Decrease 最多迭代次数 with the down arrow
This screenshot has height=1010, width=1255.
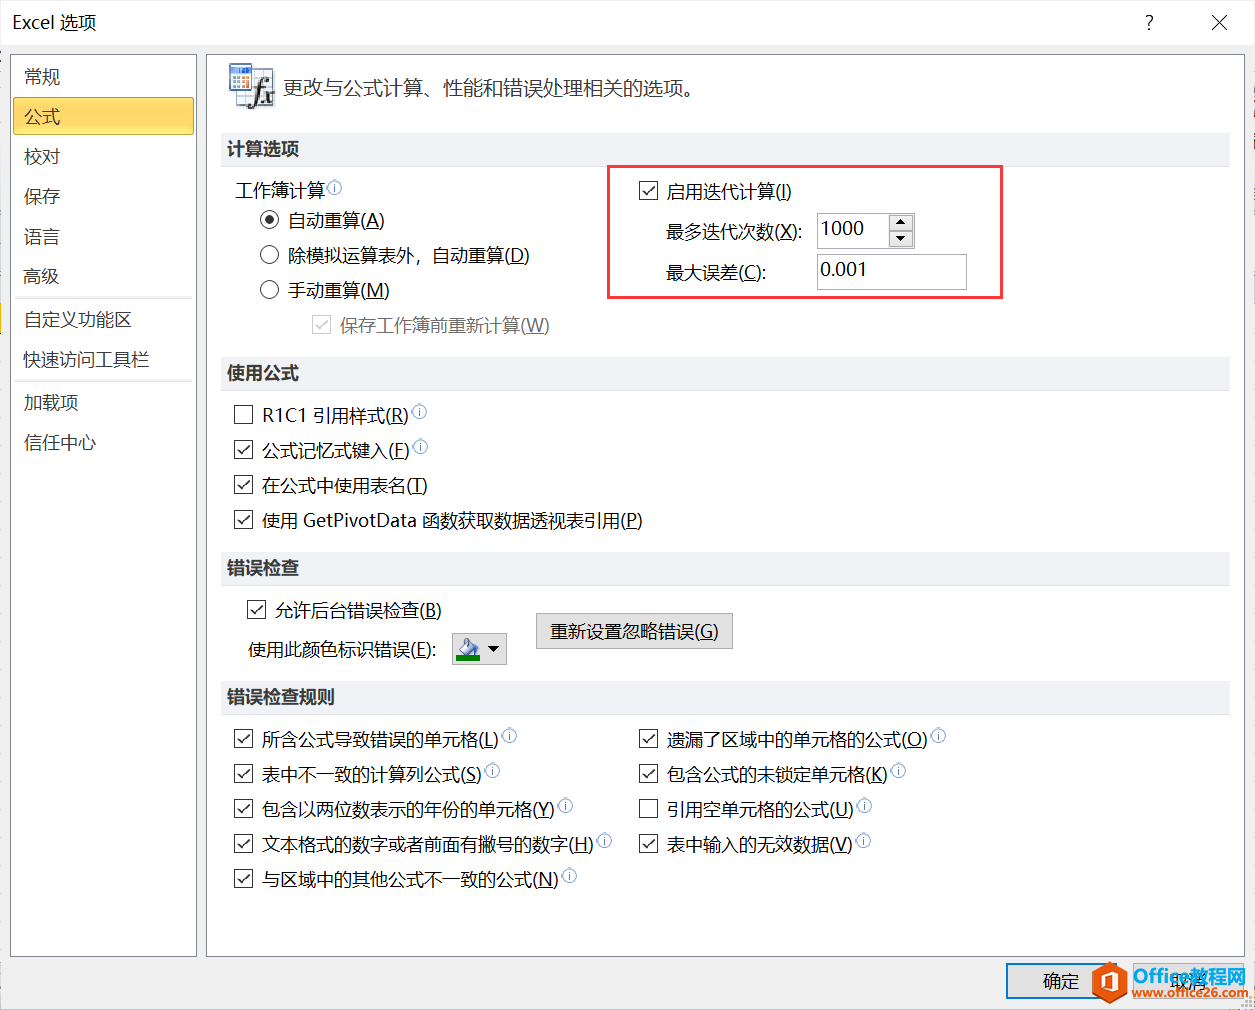[x=901, y=239]
